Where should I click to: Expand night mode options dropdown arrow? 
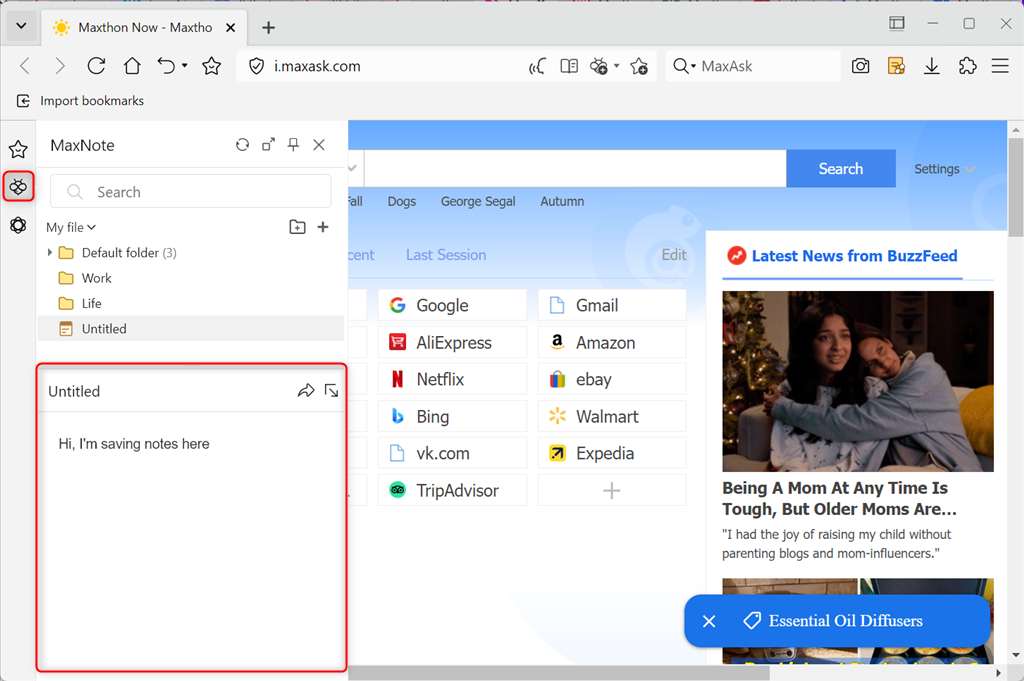click(616, 66)
